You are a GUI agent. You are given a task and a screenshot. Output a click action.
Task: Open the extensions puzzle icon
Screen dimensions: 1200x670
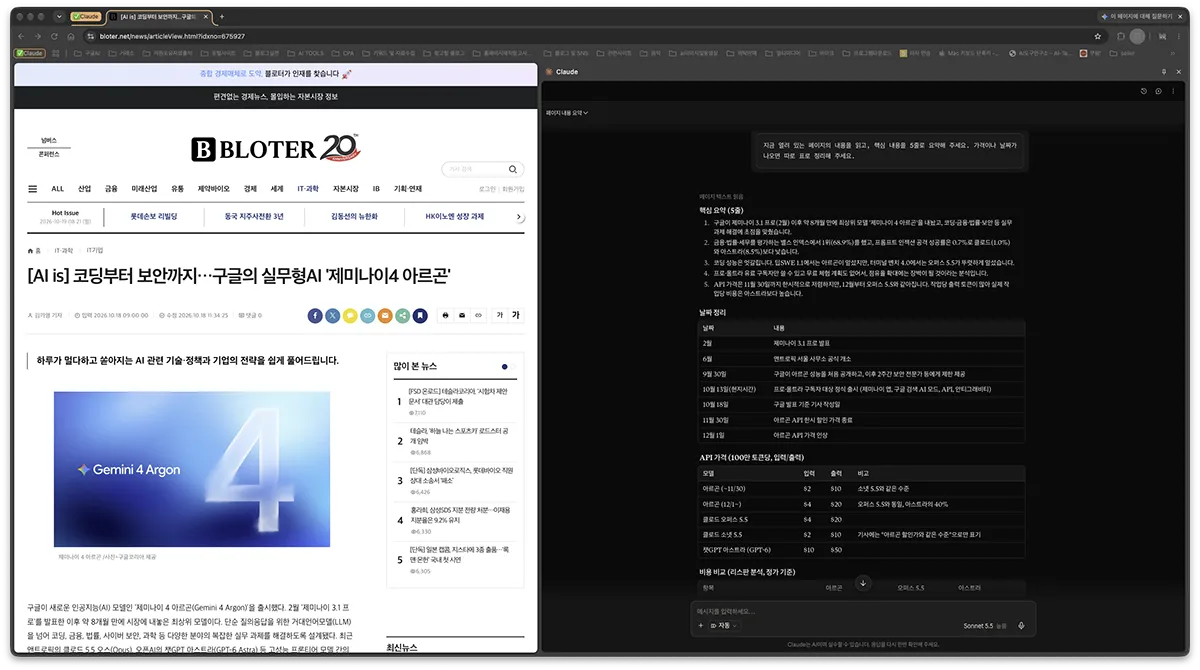pos(1121,36)
